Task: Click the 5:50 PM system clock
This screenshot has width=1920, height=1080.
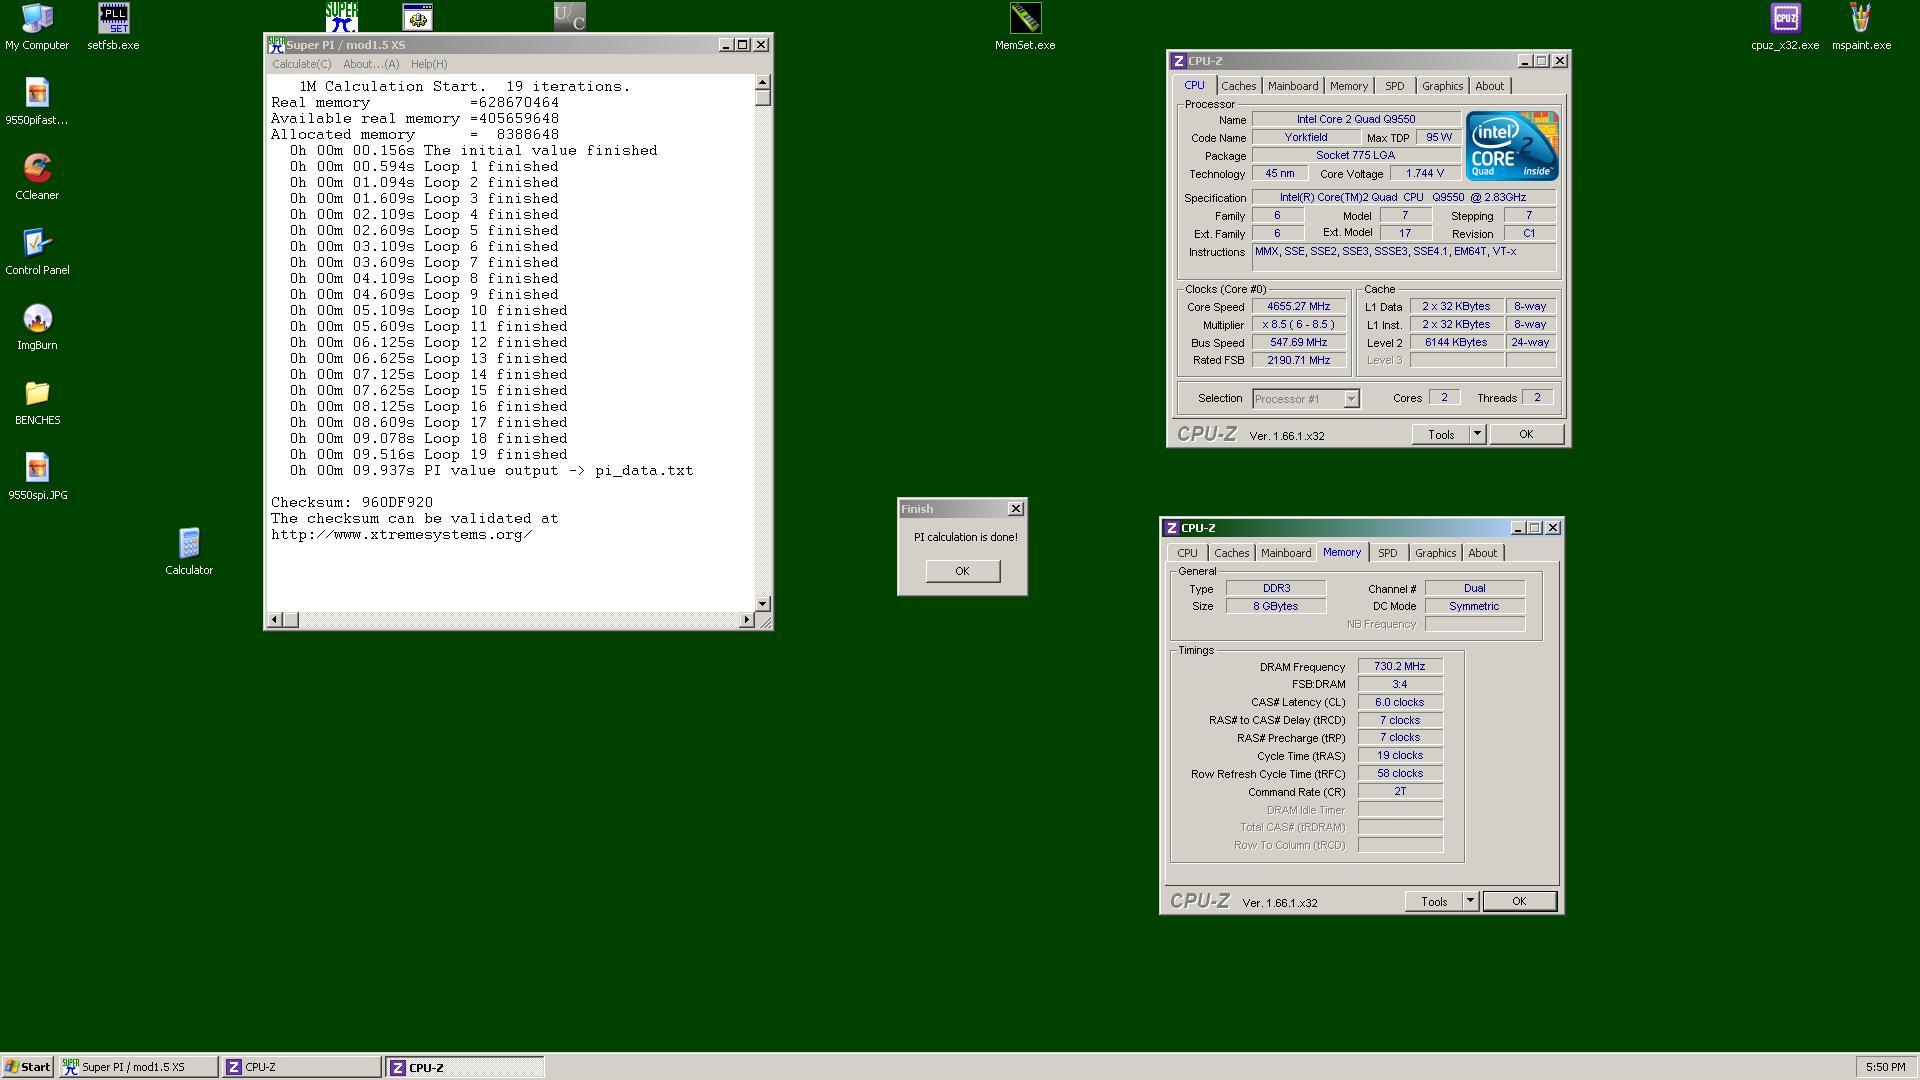Action: click(x=1885, y=1067)
